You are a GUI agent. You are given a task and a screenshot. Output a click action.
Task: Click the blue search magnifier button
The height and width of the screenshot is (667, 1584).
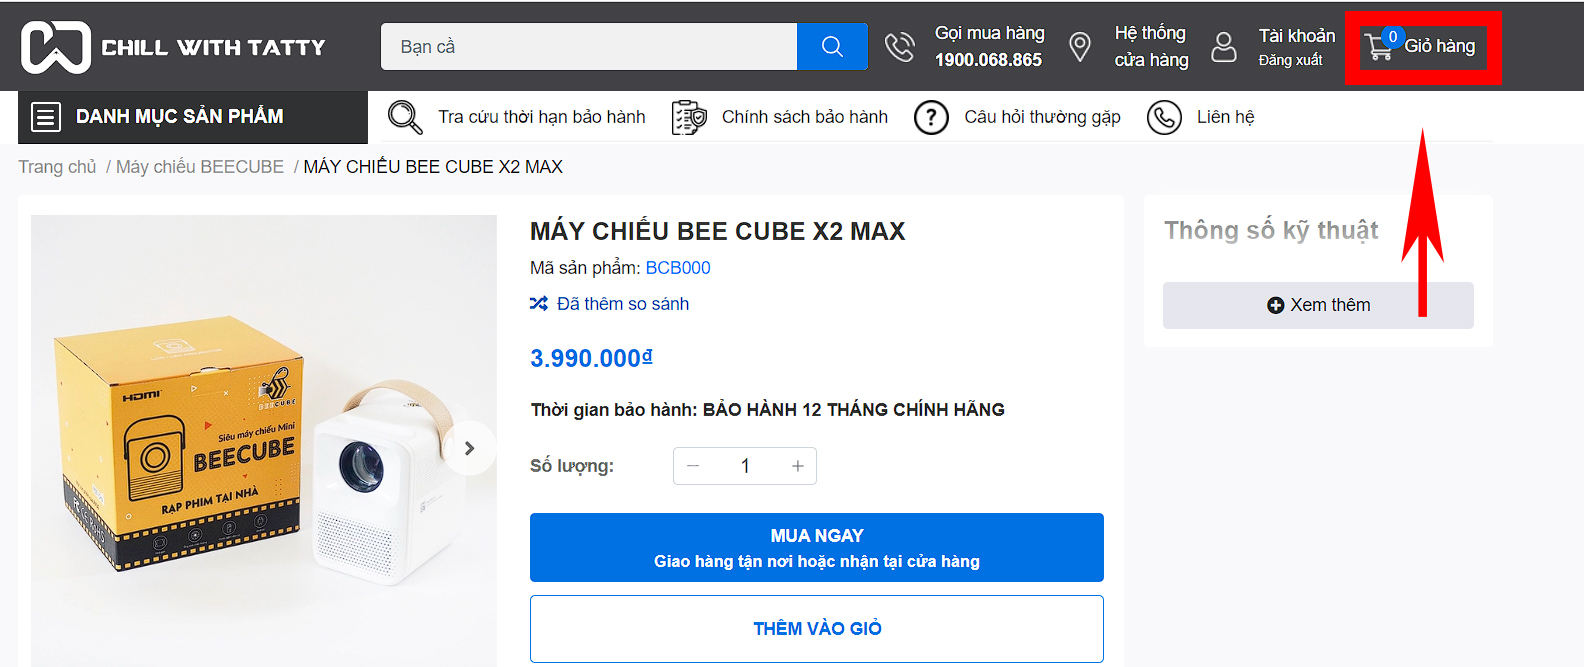(x=832, y=47)
